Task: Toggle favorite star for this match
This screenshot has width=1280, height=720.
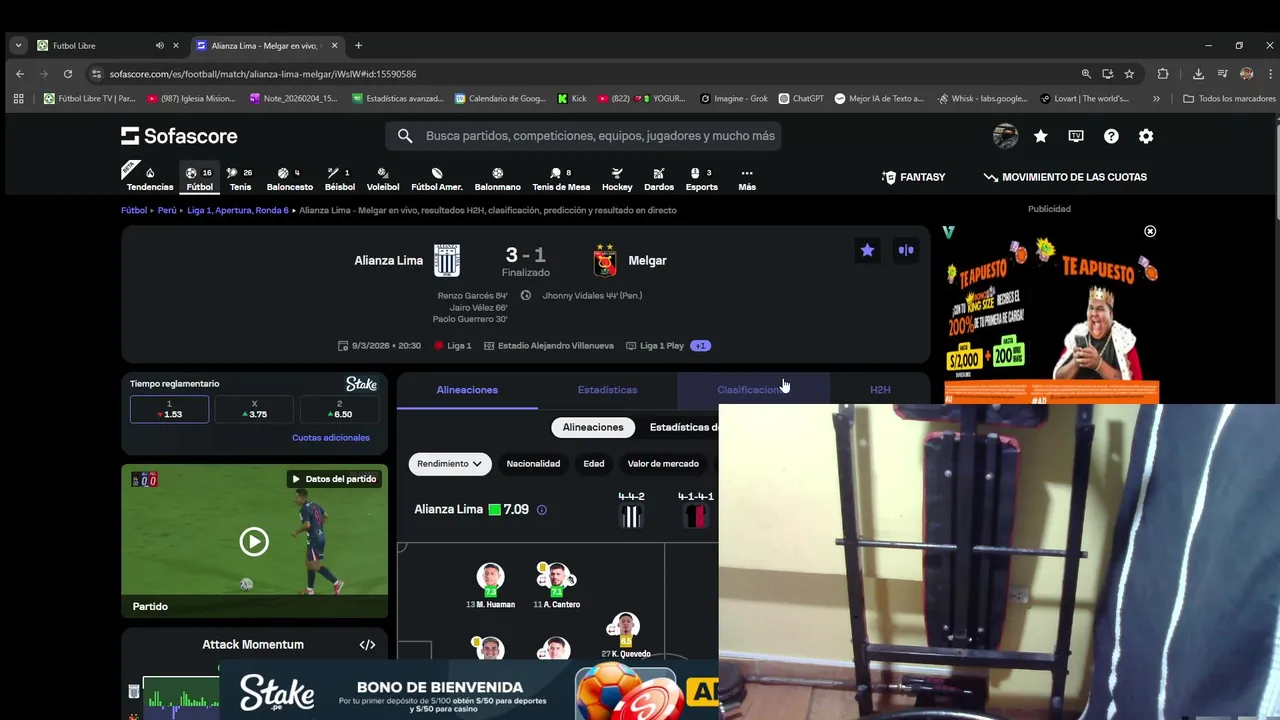Action: point(867,250)
